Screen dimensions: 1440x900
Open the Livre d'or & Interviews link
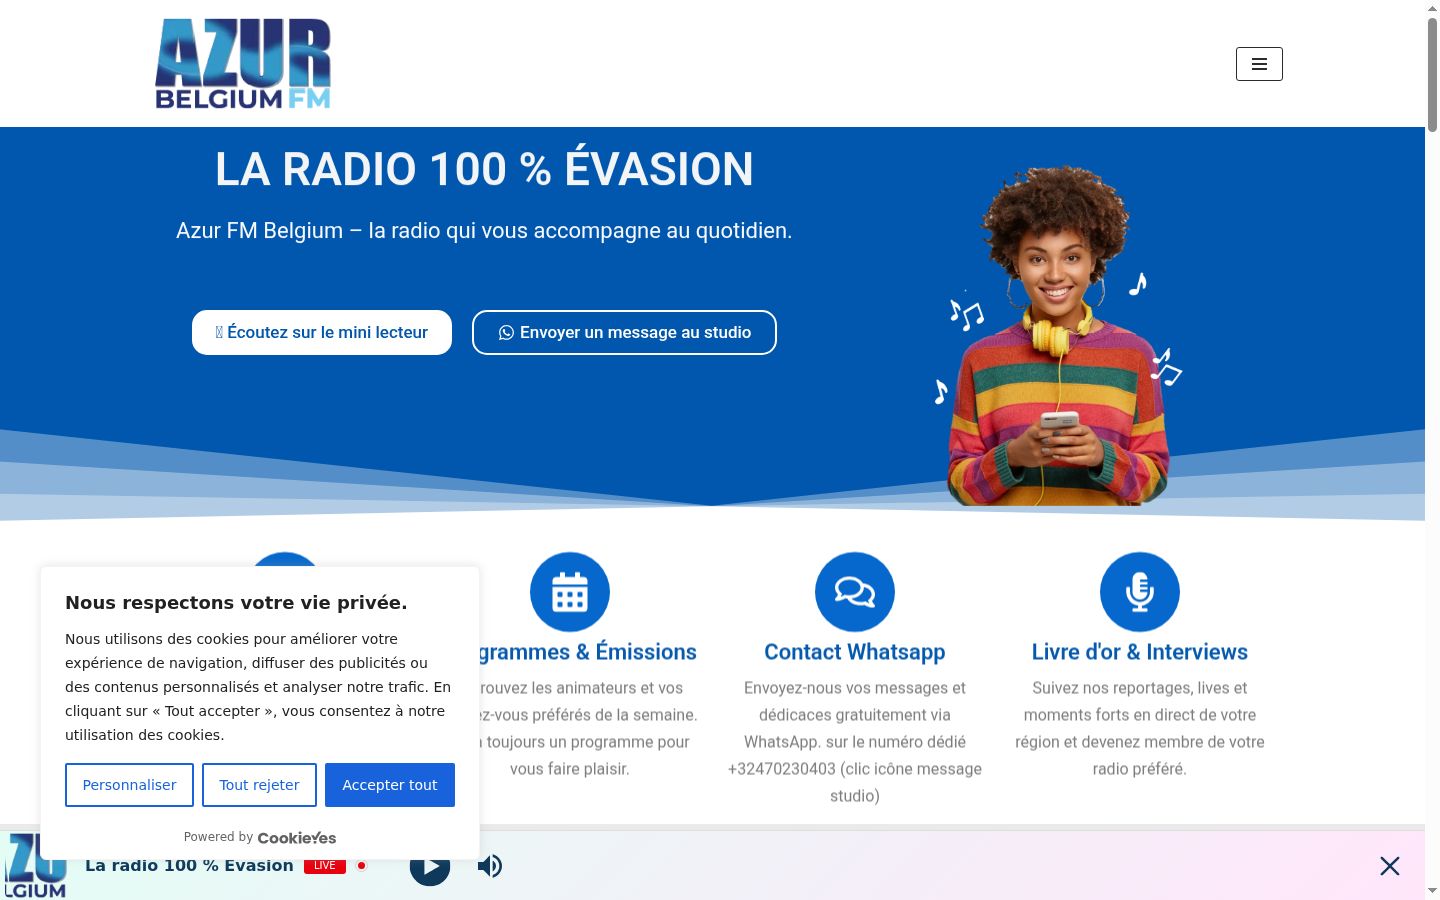click(x=1140, y=652)
